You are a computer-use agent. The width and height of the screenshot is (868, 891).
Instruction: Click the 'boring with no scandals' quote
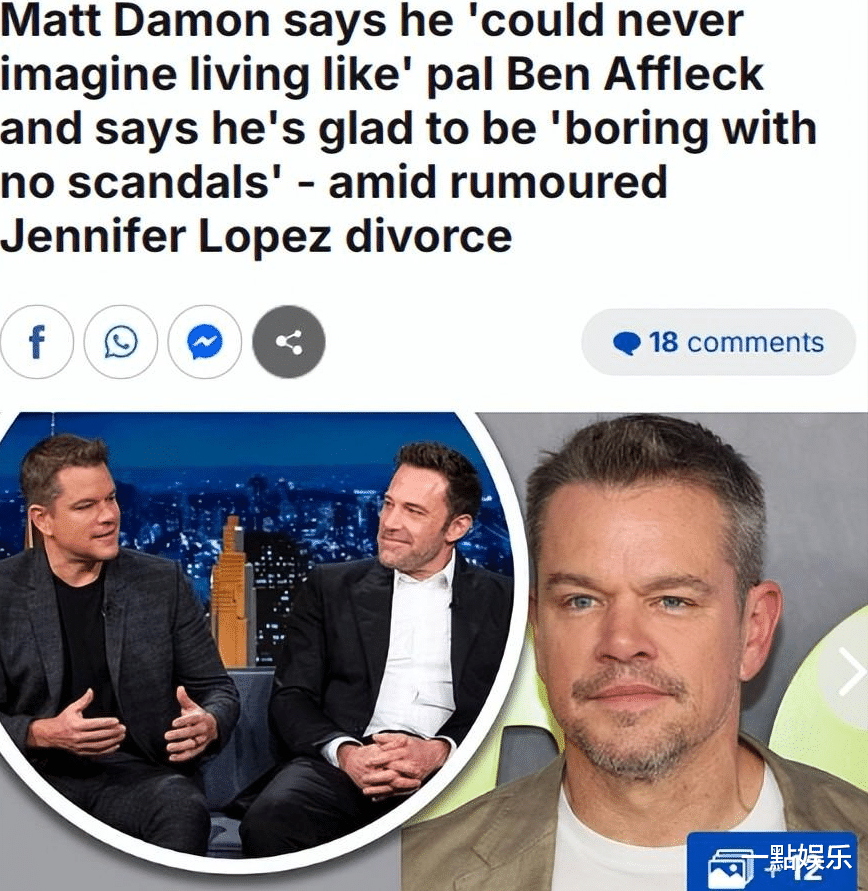tap(408, 155)
